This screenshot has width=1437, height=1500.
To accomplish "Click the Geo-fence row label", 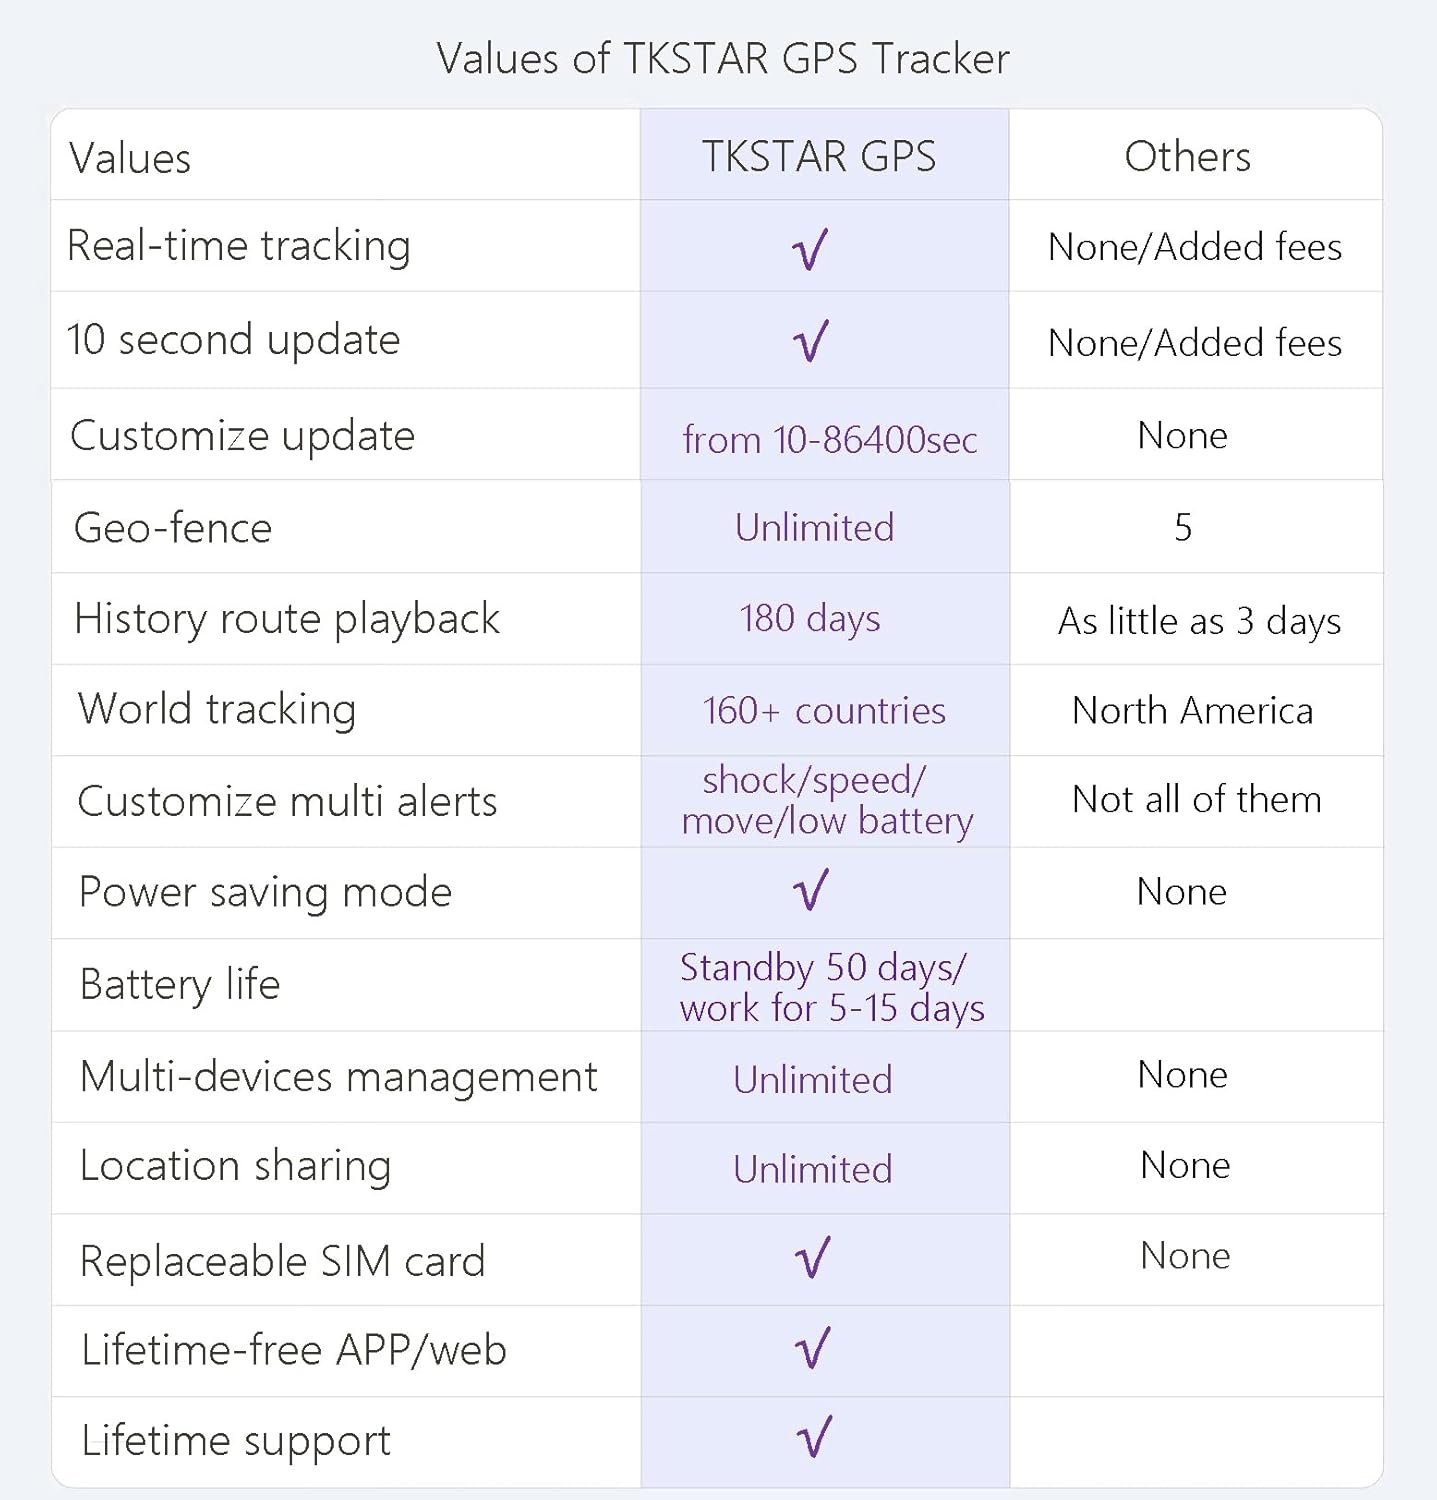I will [x=173, y=528].
